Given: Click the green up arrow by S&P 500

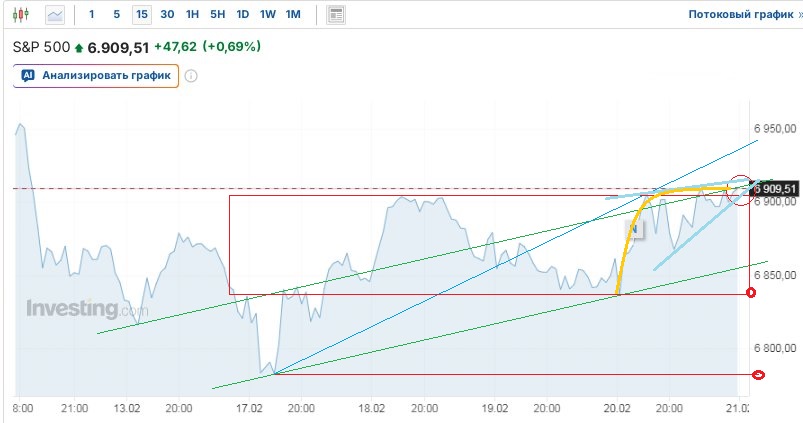Looking at the screenshot, I should pos(79,47).
